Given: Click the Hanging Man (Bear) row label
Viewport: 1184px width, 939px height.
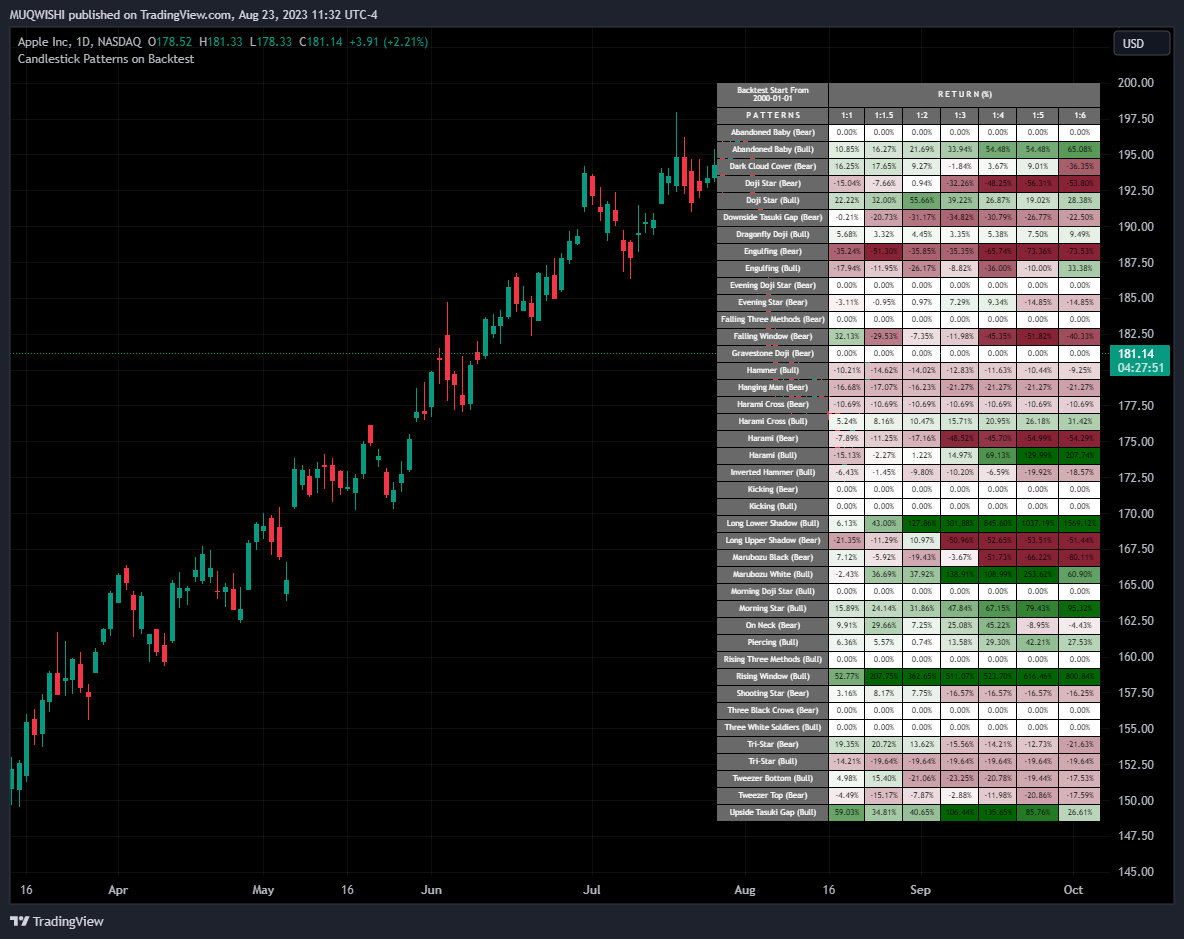Looking at the screenshot, I should point(772,387).
